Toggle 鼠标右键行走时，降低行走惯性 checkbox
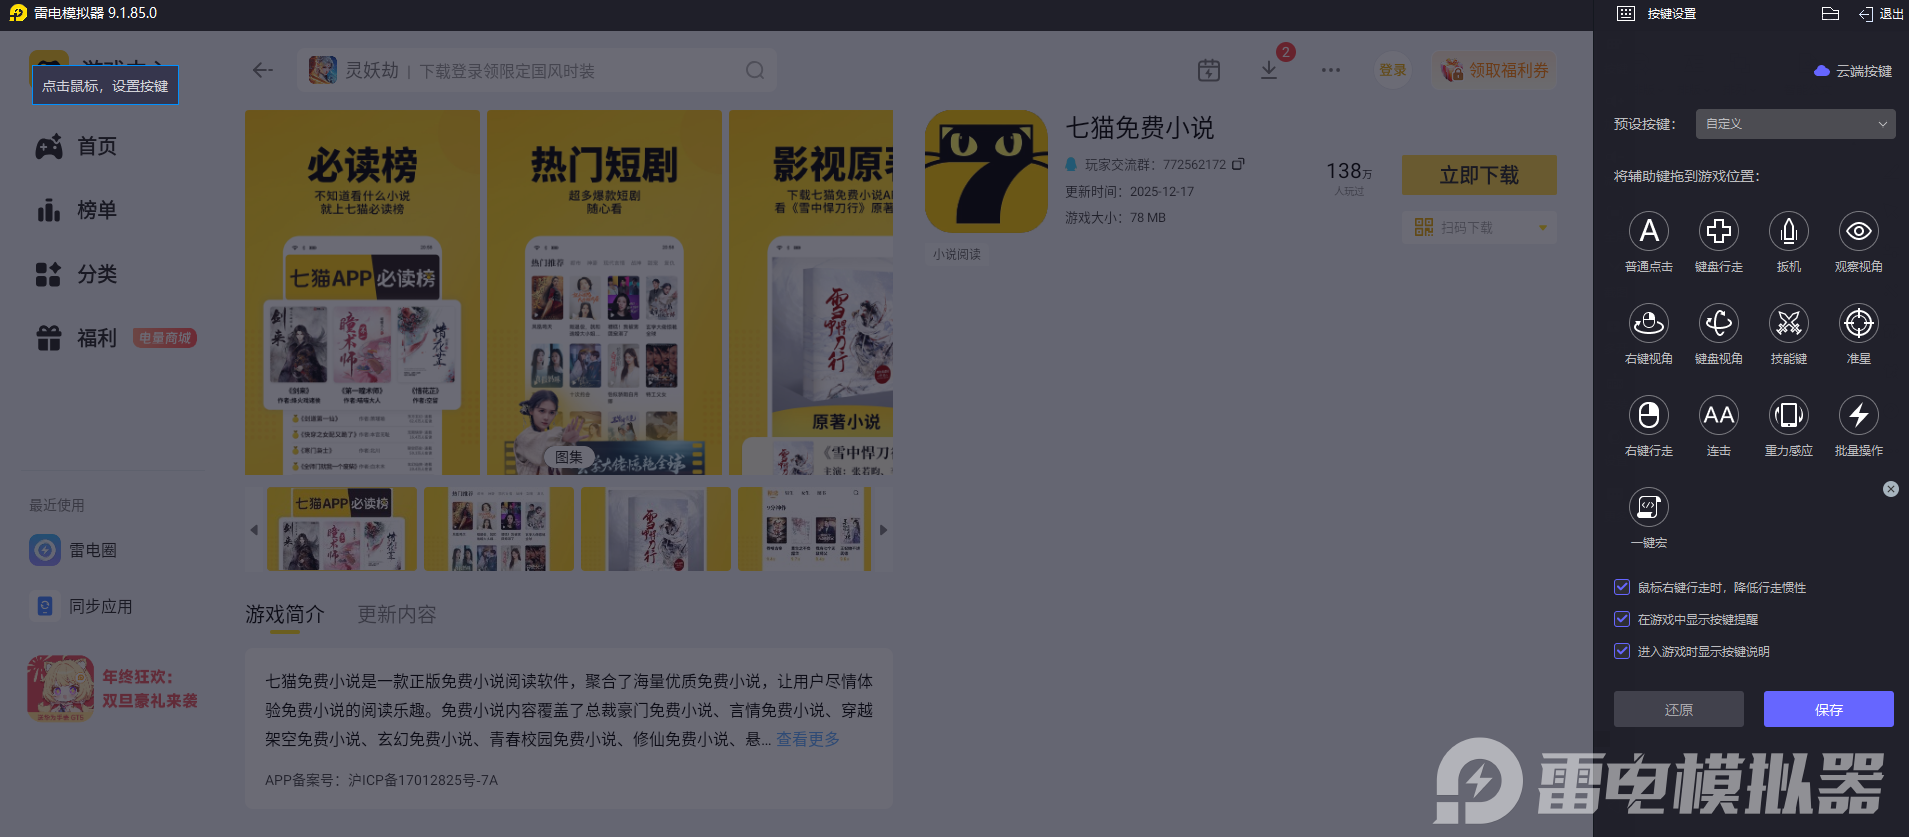 click(1622, 587)
